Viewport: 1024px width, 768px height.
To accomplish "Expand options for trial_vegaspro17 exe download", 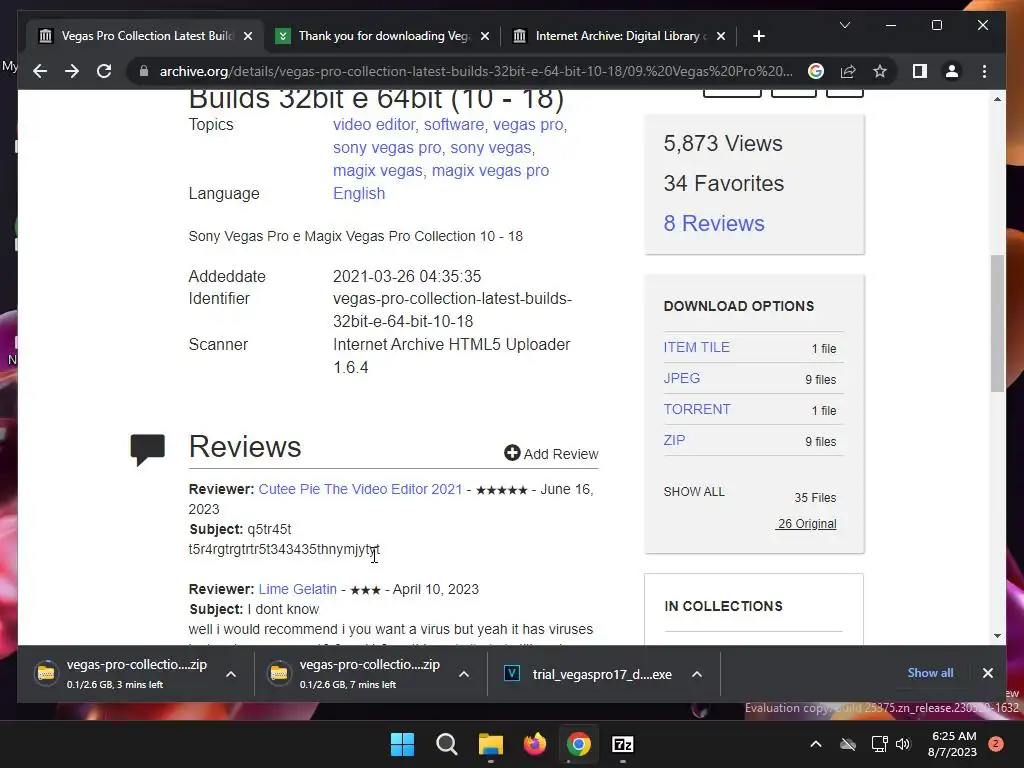I will tap(697, 674).
